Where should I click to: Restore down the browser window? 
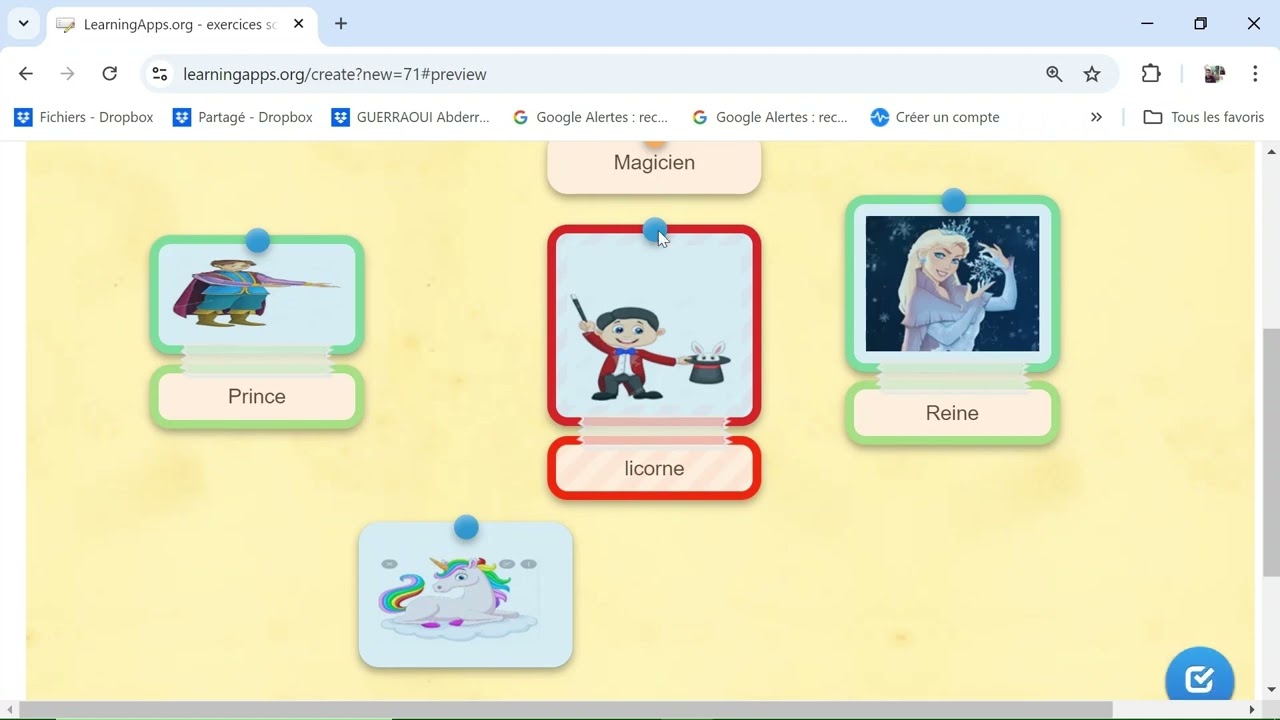(1200, 23)
